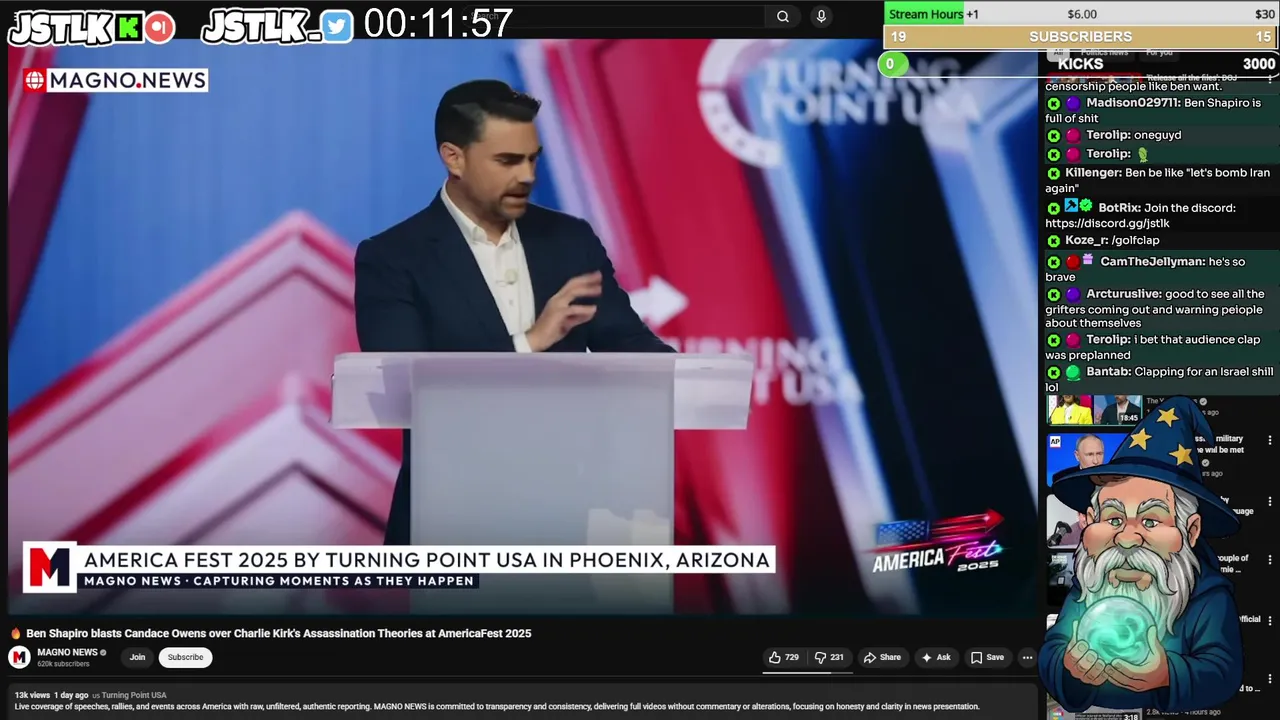Click the verified badge beside MAGNO NEWS

click(103, 653)
